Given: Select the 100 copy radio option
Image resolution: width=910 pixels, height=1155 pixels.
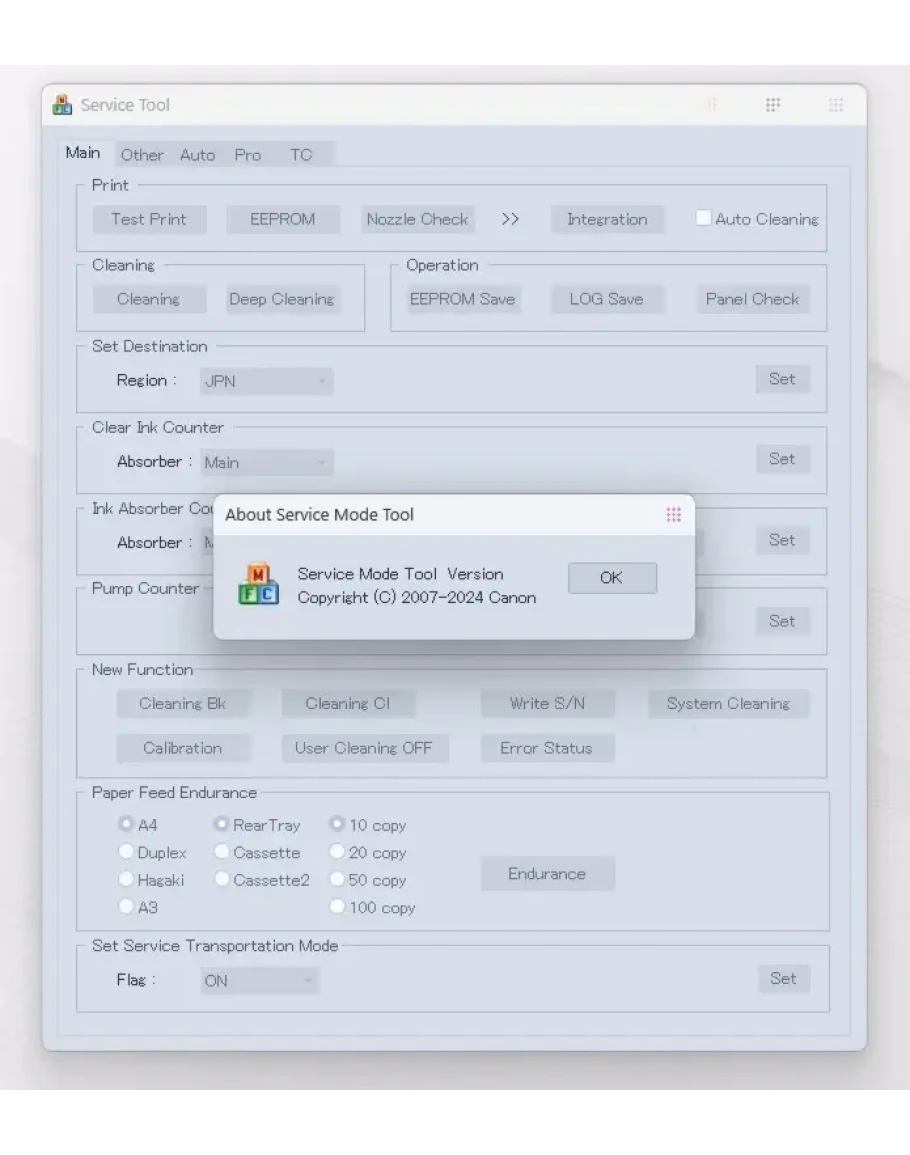Looking at the screenshot, I should [x=337, y=907].
